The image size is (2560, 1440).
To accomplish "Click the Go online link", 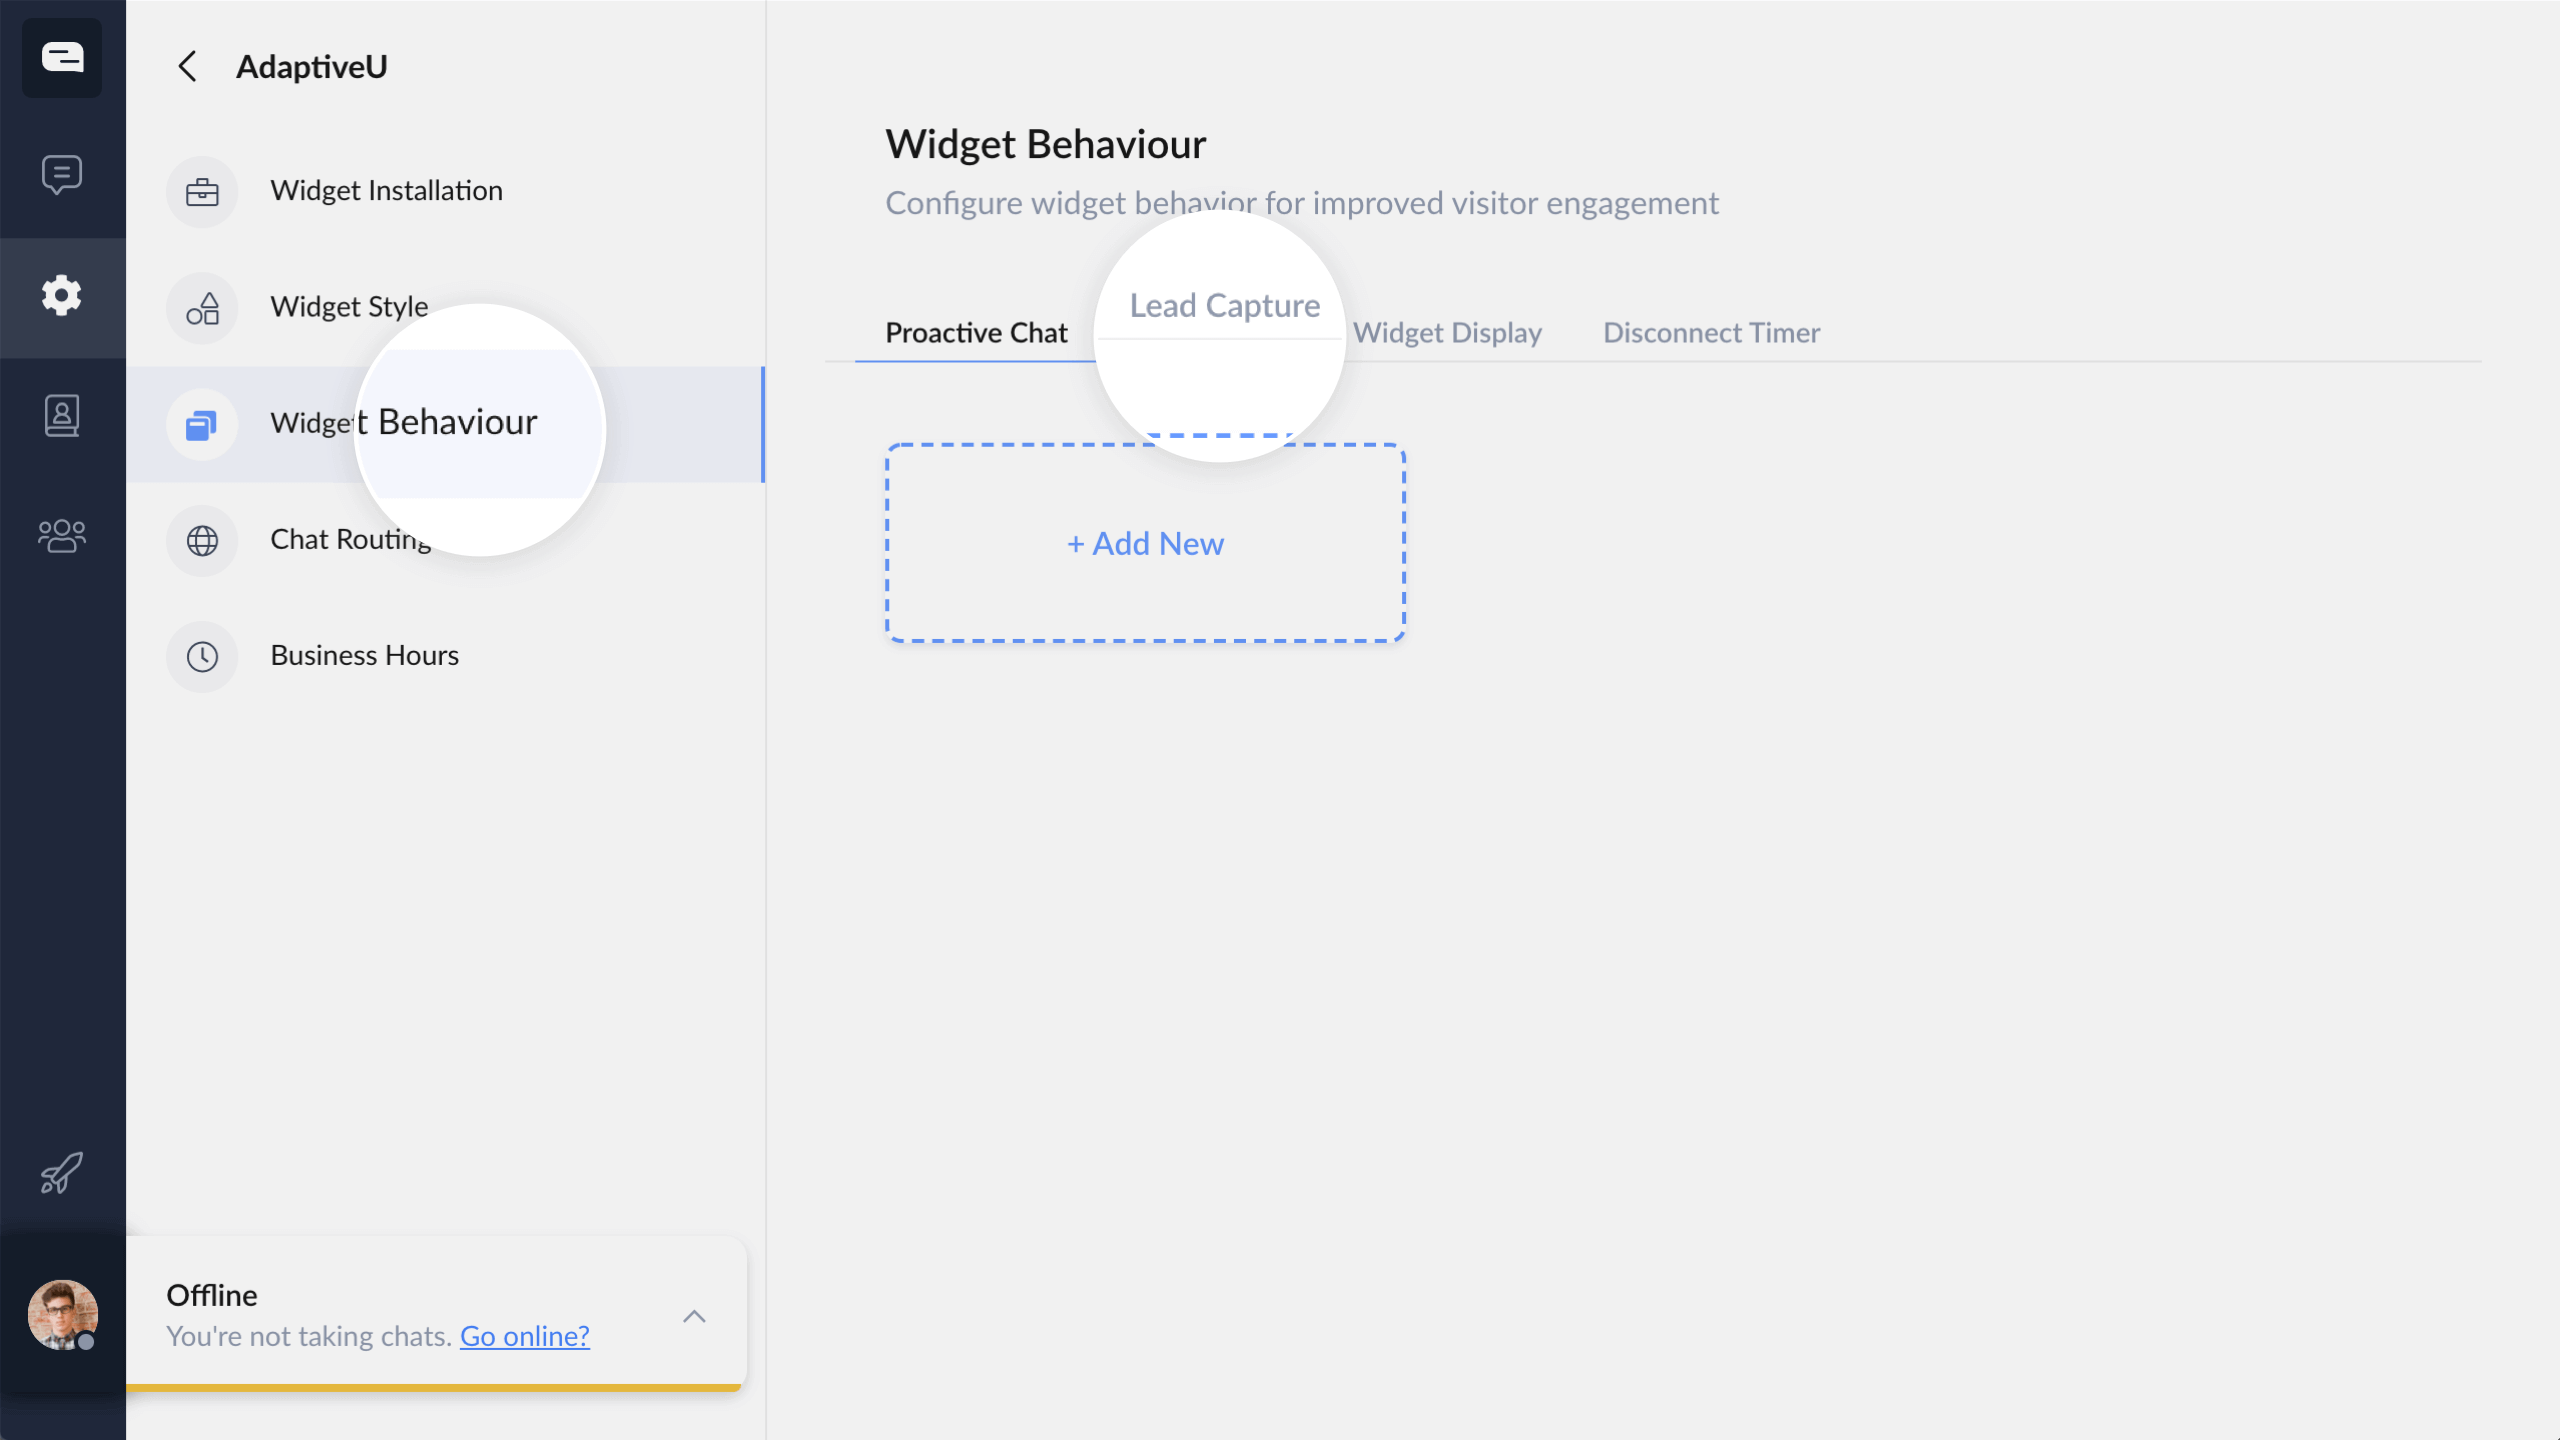I will click(524, 1335).
